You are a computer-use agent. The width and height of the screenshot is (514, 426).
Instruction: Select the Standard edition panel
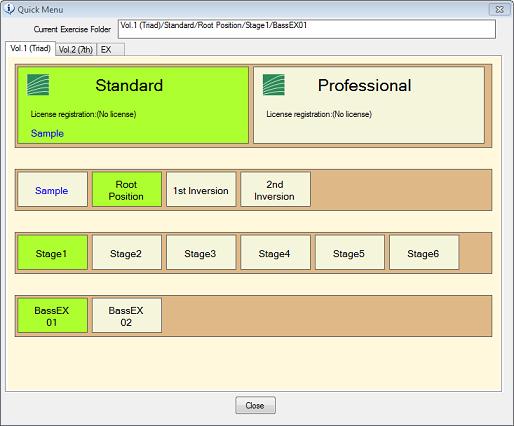pos(133,105)
